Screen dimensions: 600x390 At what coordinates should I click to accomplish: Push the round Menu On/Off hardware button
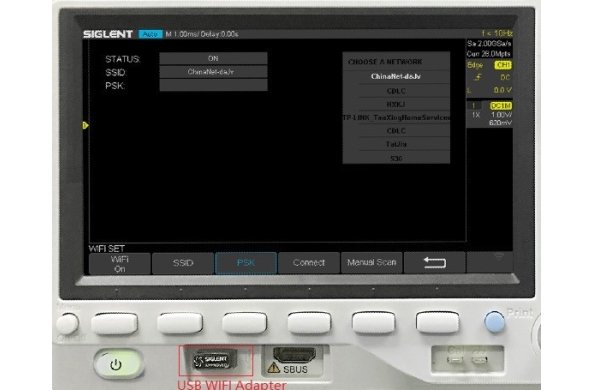[x=67, y=324]
